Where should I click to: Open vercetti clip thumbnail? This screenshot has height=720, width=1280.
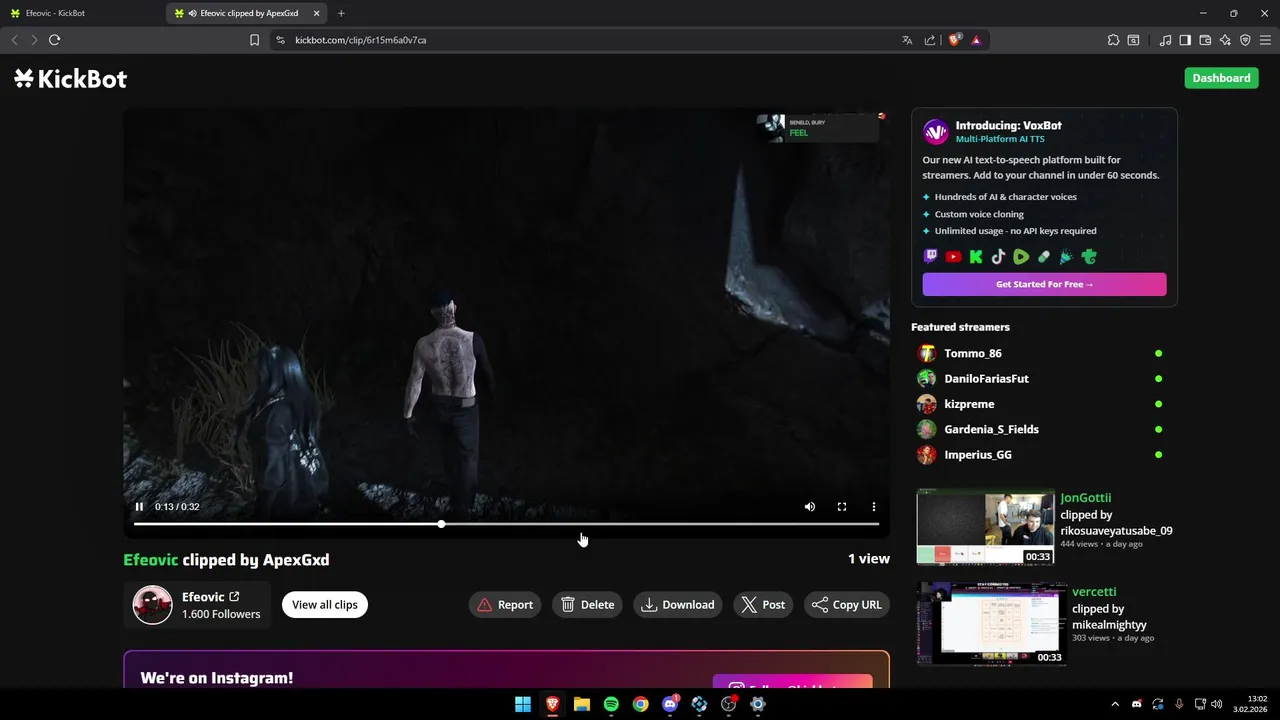point(992,624)
